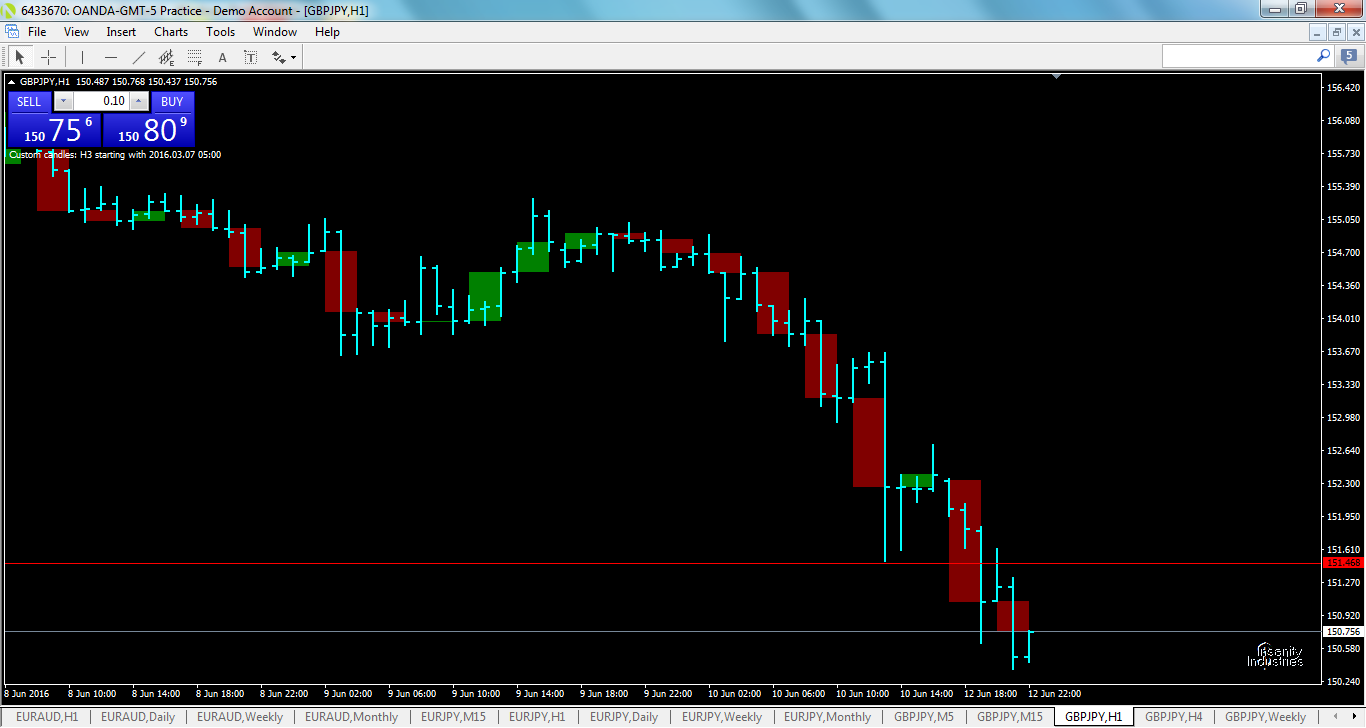Viewport: 1366px width, 728px height.
Task: Open the Help menu
Action: click(327, 32)
